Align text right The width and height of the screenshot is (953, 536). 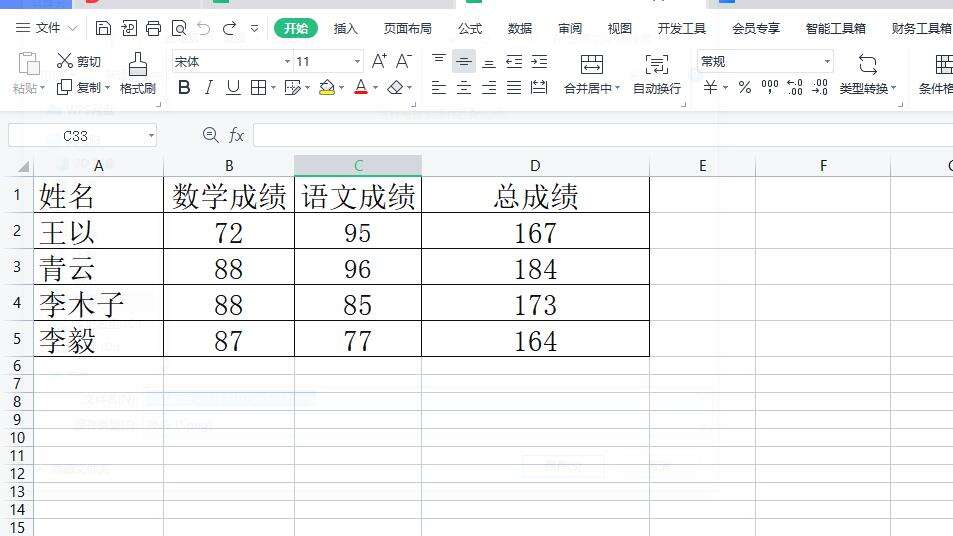[x=489, y=88]
